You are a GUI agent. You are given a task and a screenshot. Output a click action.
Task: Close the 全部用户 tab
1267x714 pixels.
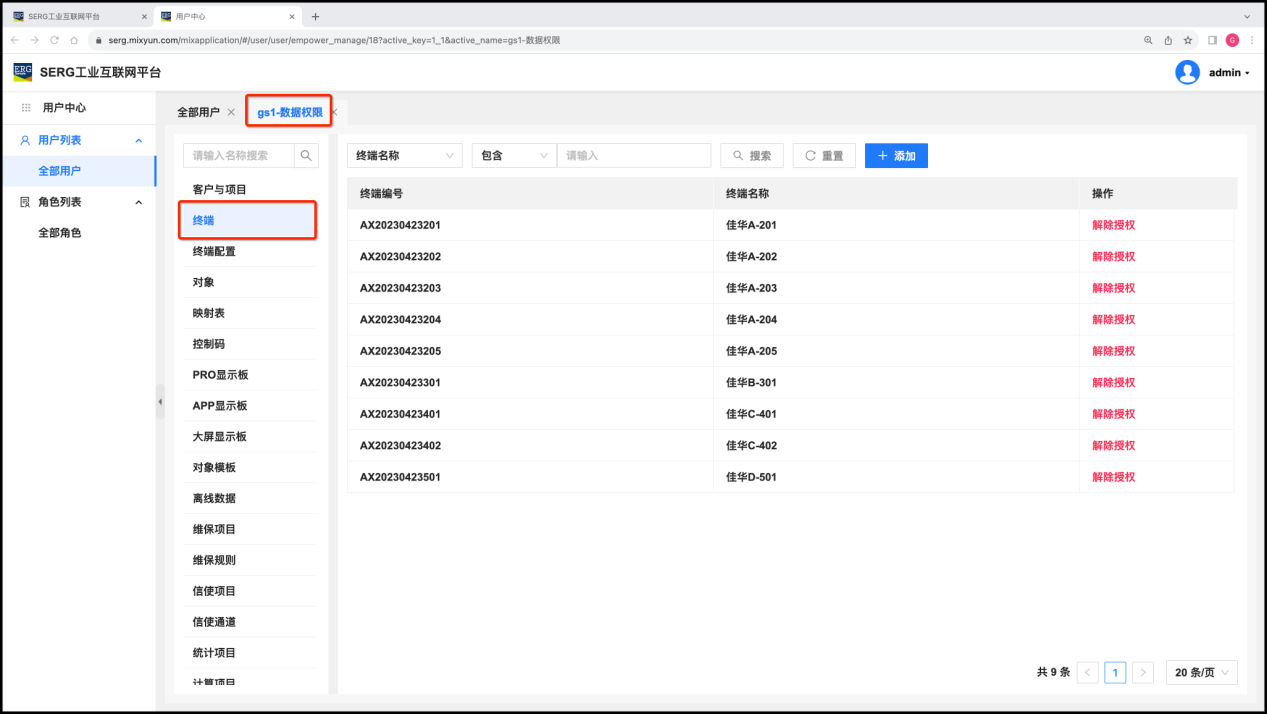231,112
